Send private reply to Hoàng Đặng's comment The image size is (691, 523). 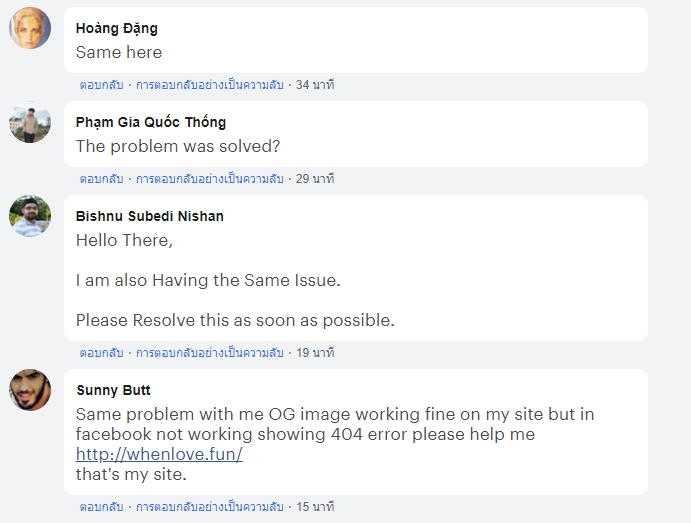209,85
